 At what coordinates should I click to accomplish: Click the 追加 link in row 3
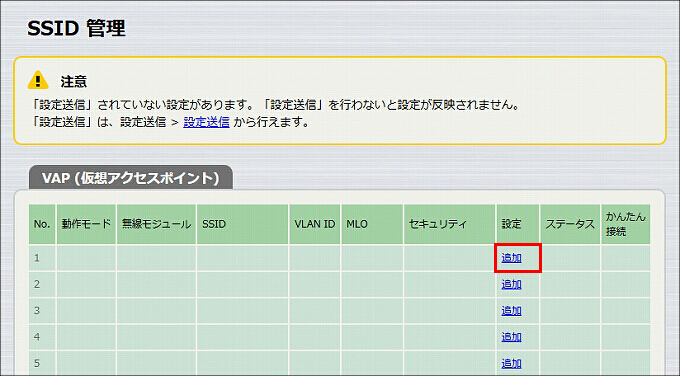pyautogui.click(x=511, y=311)
